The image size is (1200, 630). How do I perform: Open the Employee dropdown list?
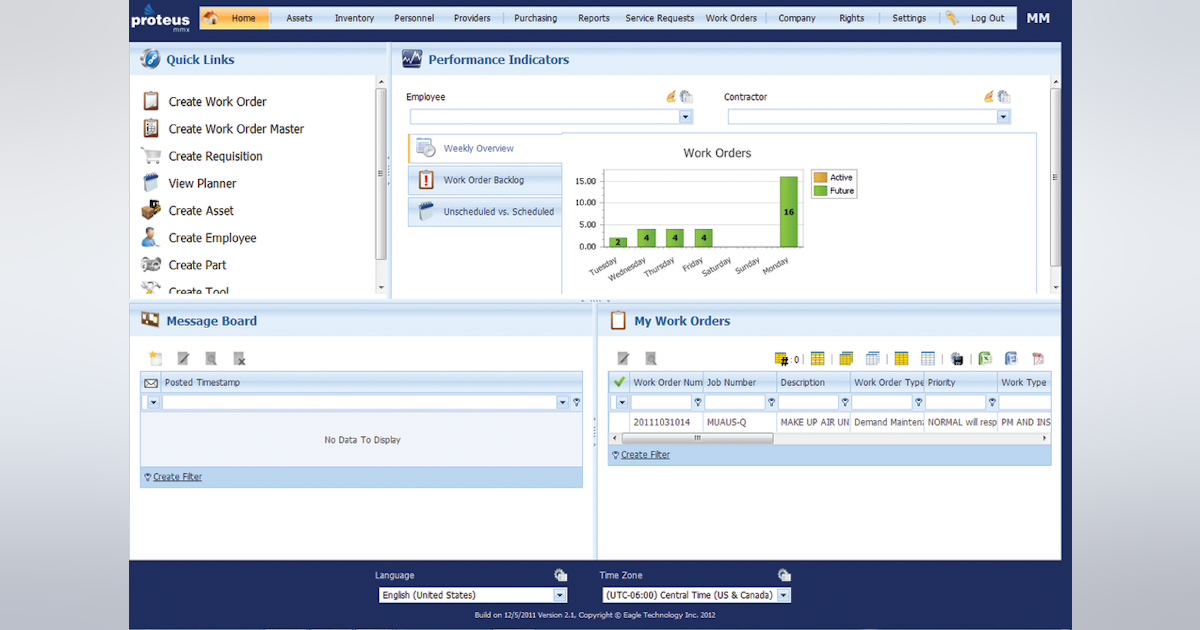coord(685,117)
